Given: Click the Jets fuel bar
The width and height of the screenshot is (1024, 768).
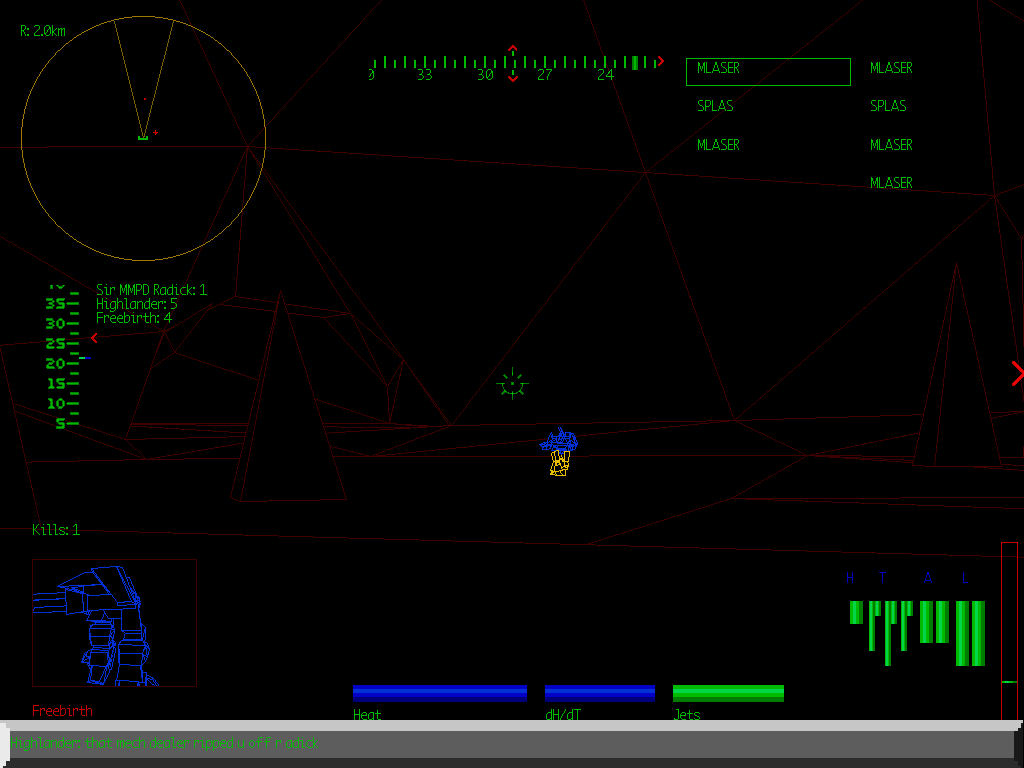Looking at the screenshot, I should (x=728, y=691).
